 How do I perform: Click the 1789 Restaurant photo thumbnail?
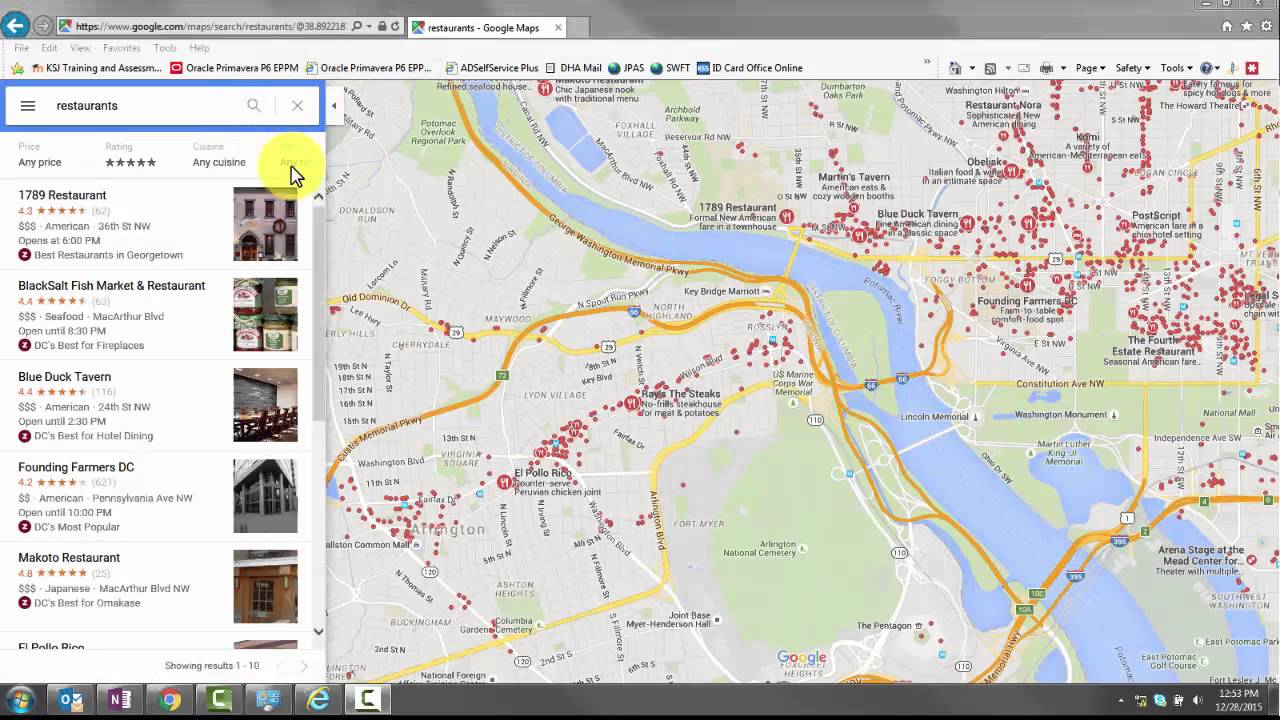(x=265, y=224)
